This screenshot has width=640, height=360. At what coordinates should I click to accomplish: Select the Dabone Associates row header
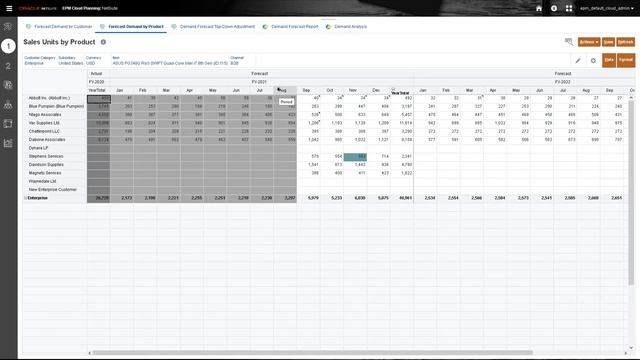(x=55, y=140)
